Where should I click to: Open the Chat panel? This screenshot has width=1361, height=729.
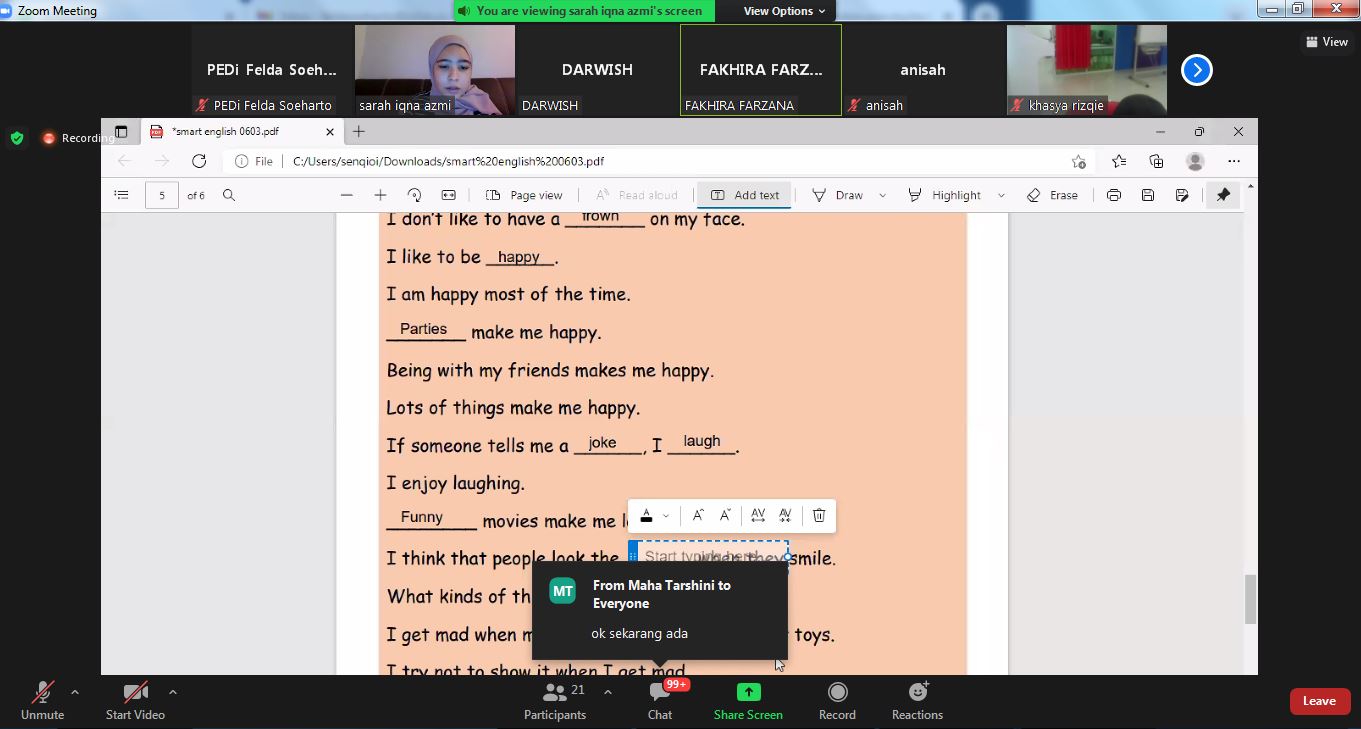point(660,700)
